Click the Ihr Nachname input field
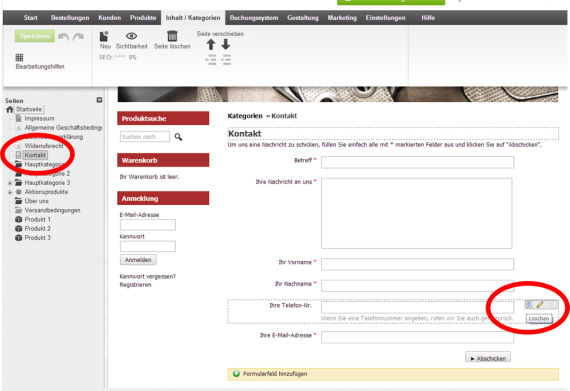Viewport: 570px width, 391px height. point(417,286)
